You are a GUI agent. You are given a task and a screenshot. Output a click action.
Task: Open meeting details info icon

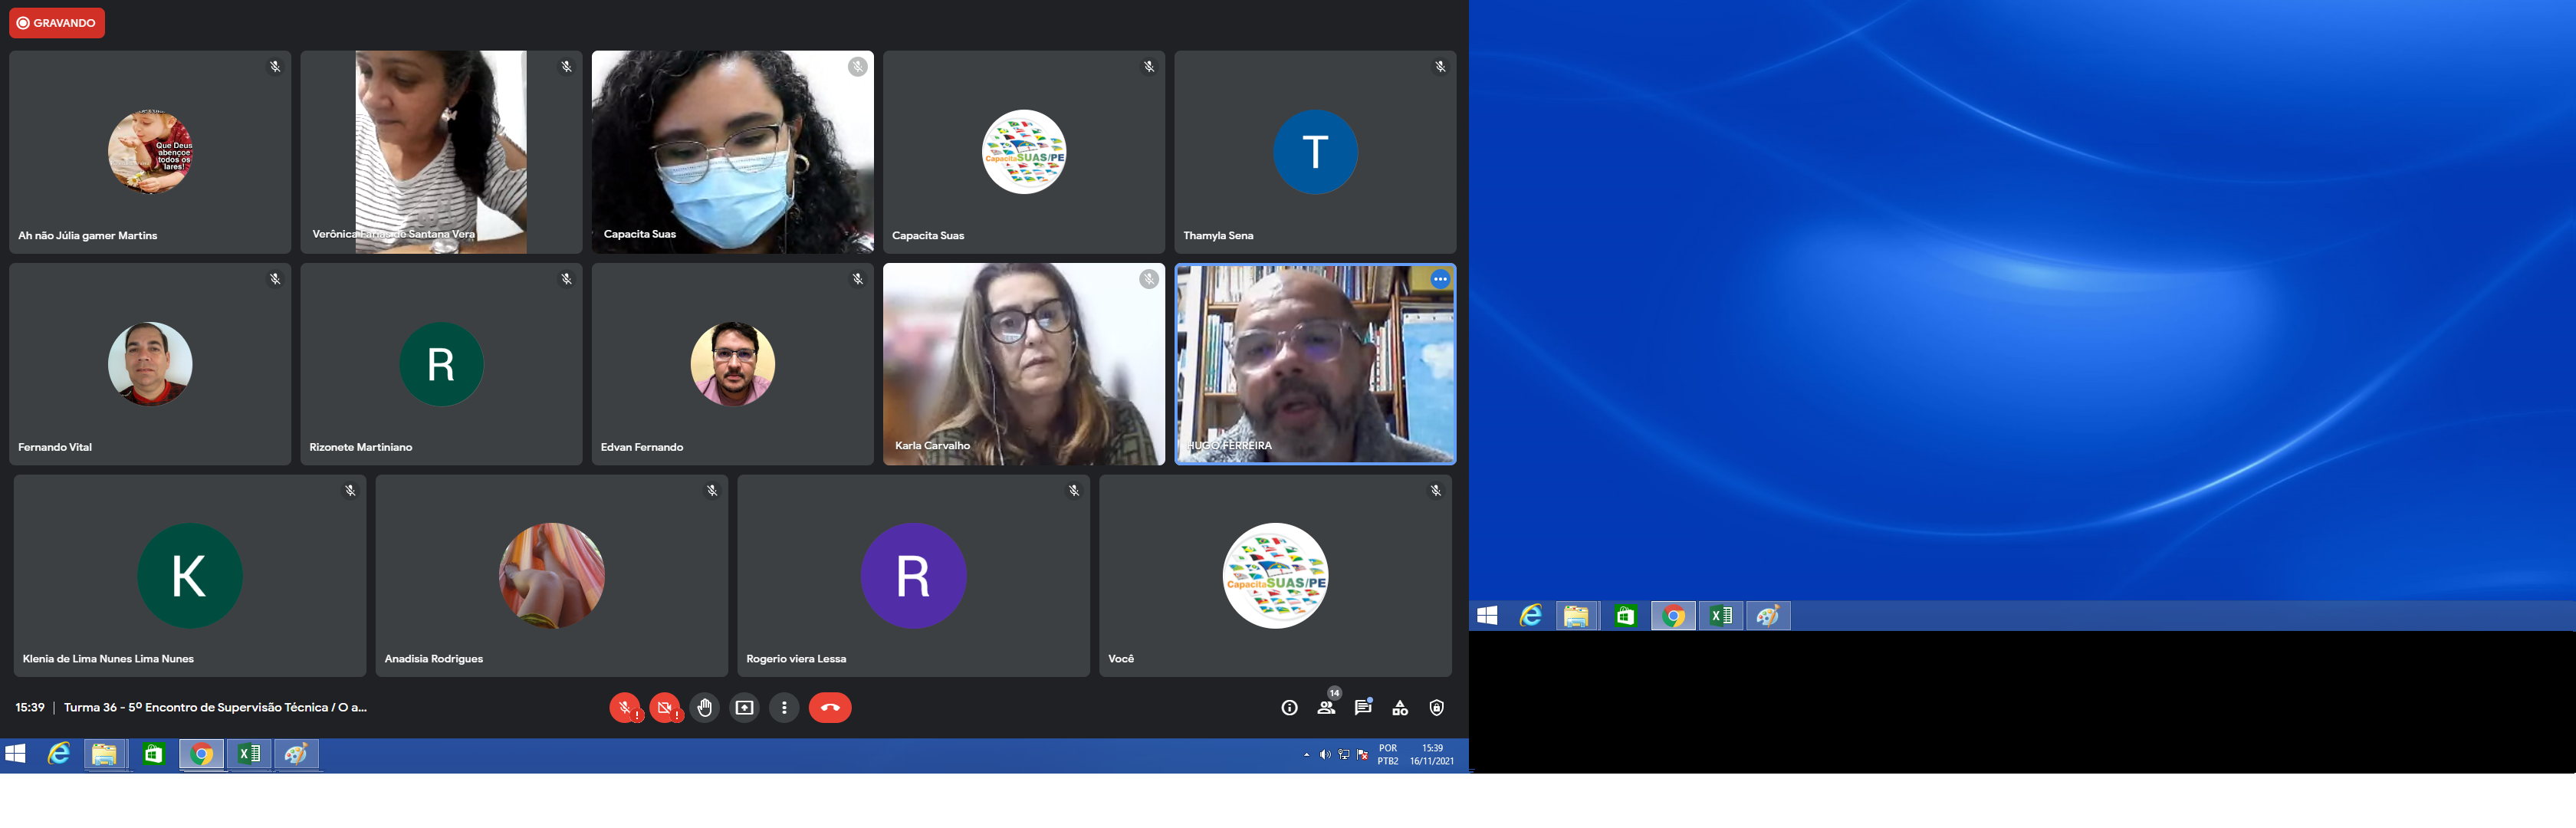pyautogui.click(x=1289, y=708)
